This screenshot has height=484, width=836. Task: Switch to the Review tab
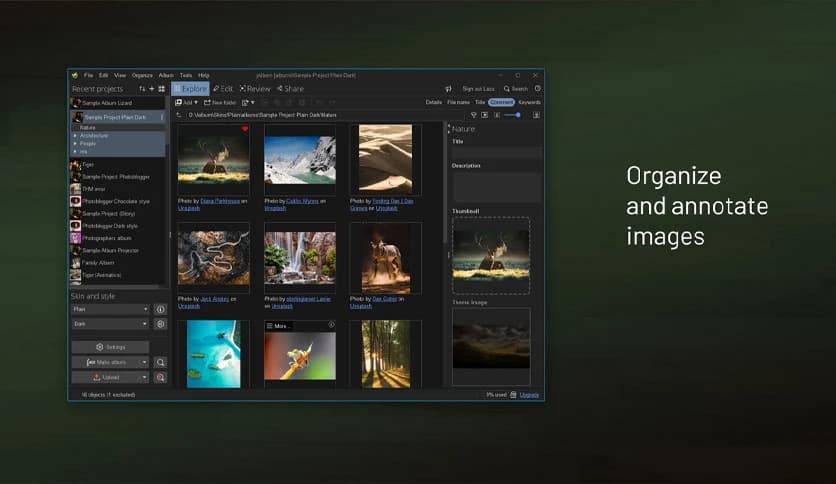[255, 89]
